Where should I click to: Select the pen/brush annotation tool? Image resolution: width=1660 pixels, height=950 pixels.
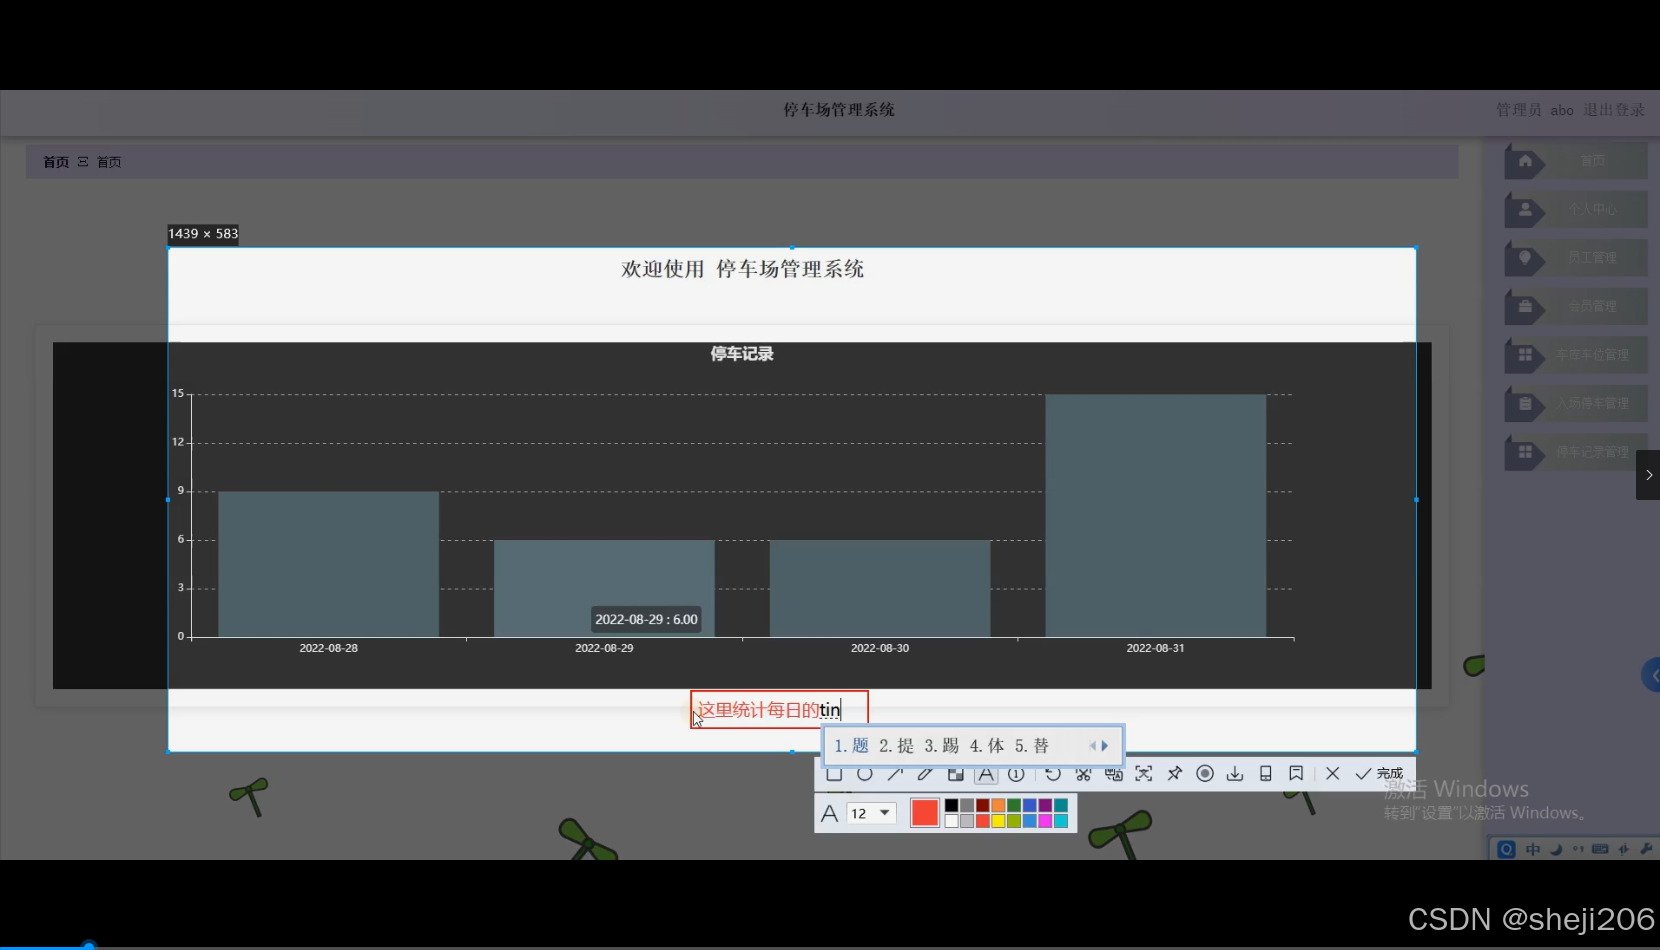click(x=924, y=774)
